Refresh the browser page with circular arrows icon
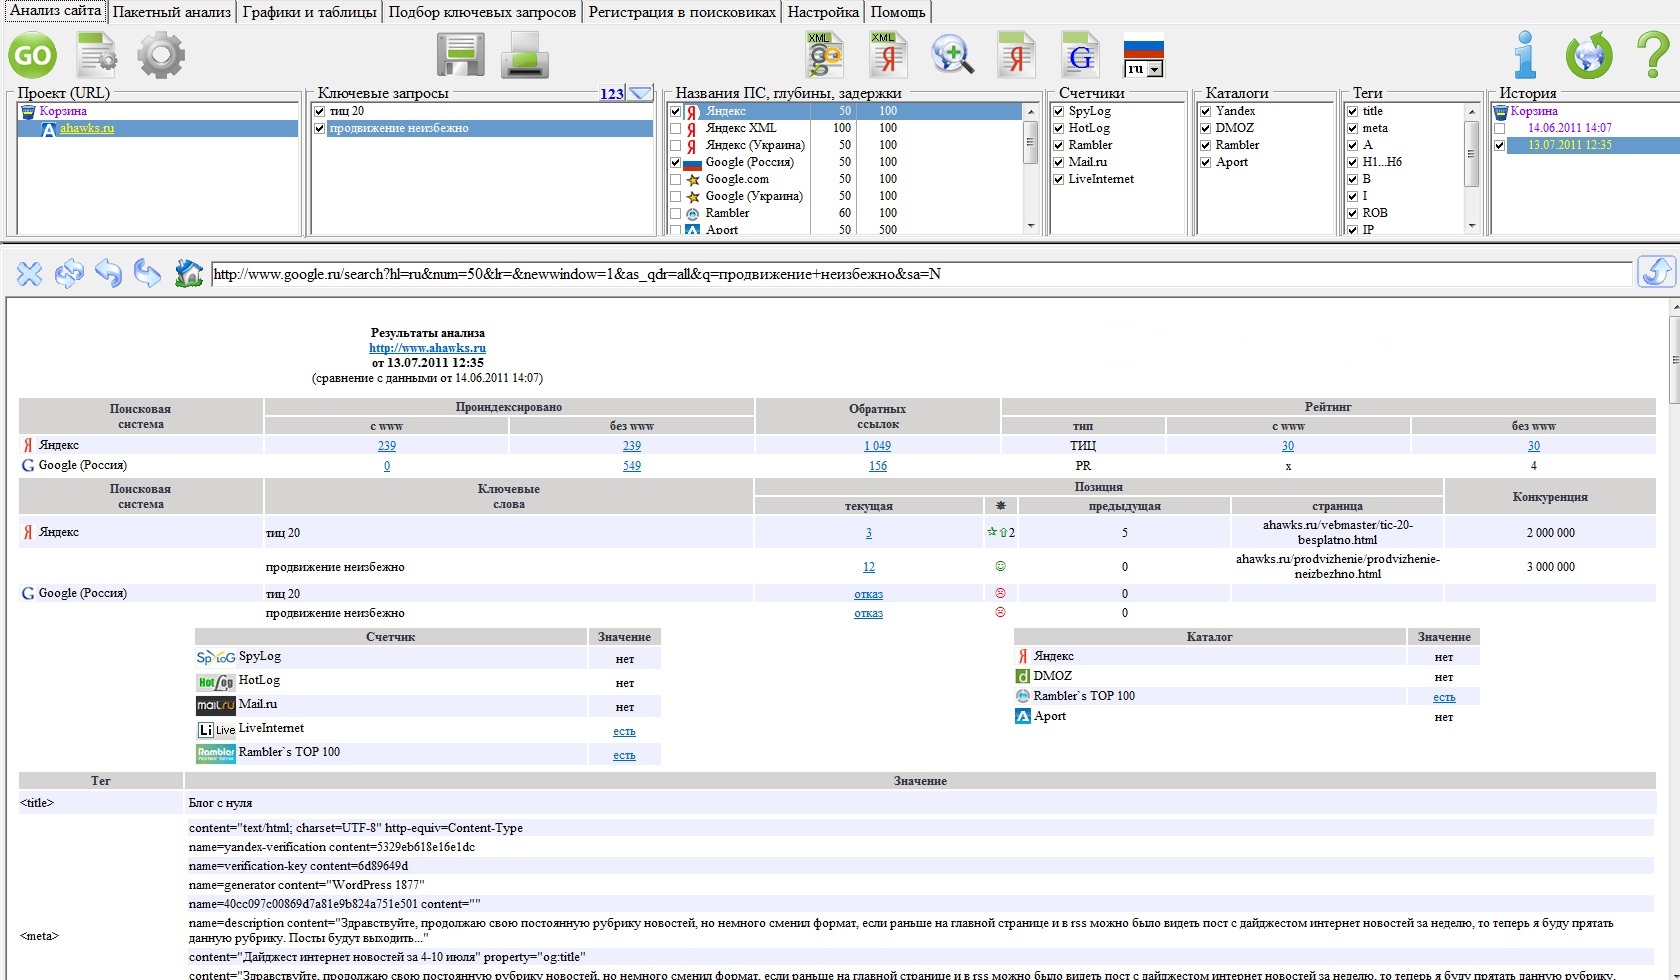Image resolution: width=1680 pixels, height=980 pixels. pyautogui.click(x=69, y=273)
